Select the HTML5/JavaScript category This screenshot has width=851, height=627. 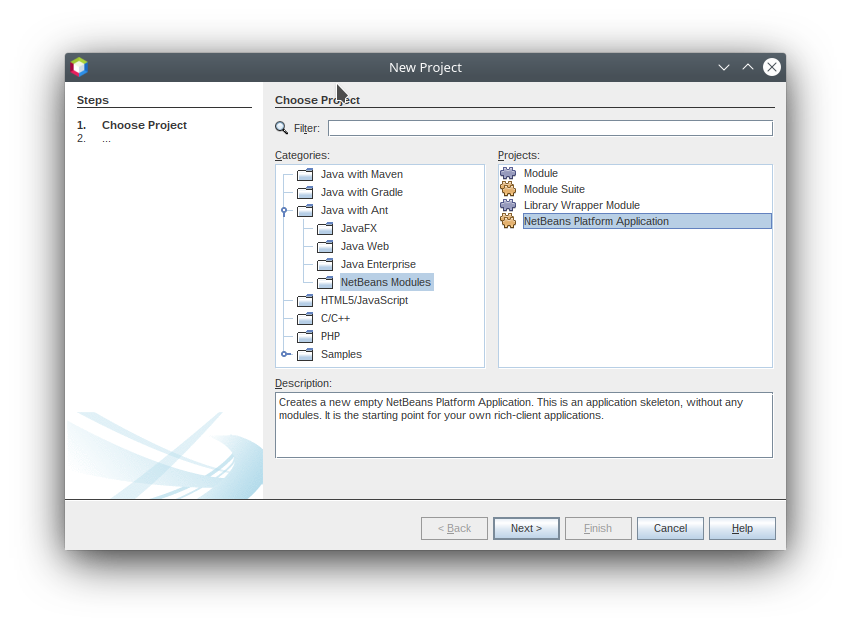(363, 300)
